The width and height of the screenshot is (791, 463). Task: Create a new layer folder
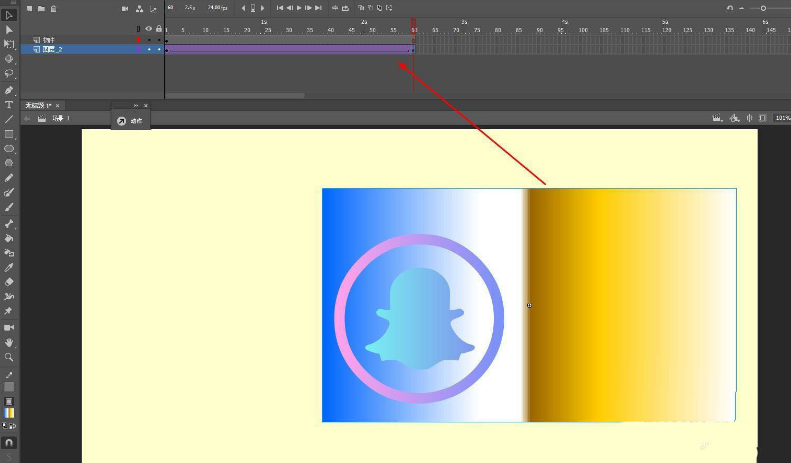coord(41,9)
